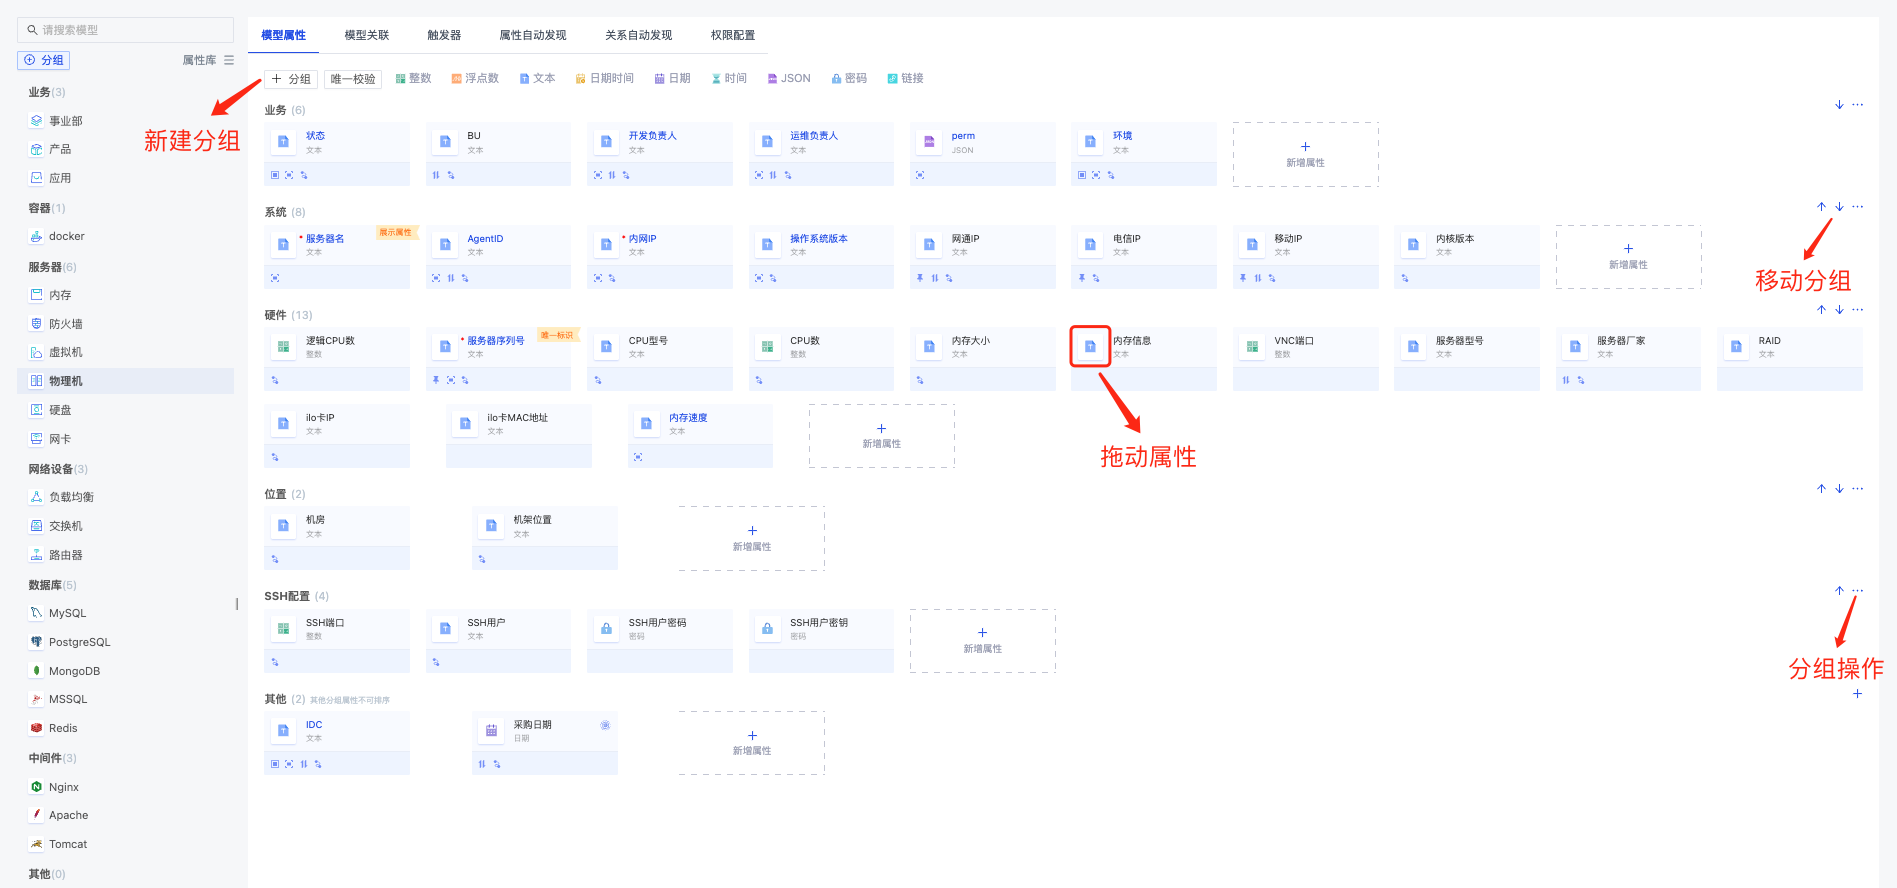Image resolution: width=1897 pixels, height=888 pixels.
Task: Click the docker model icon in the sidebar
Action: [37, 237]
